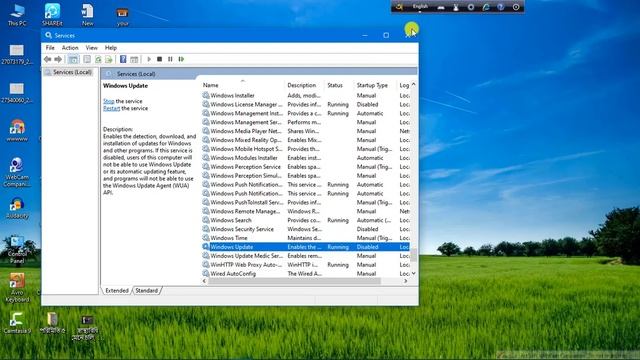Click the Refresh toolbar icon
Screen dimensions: 640x360
[98, 59]
